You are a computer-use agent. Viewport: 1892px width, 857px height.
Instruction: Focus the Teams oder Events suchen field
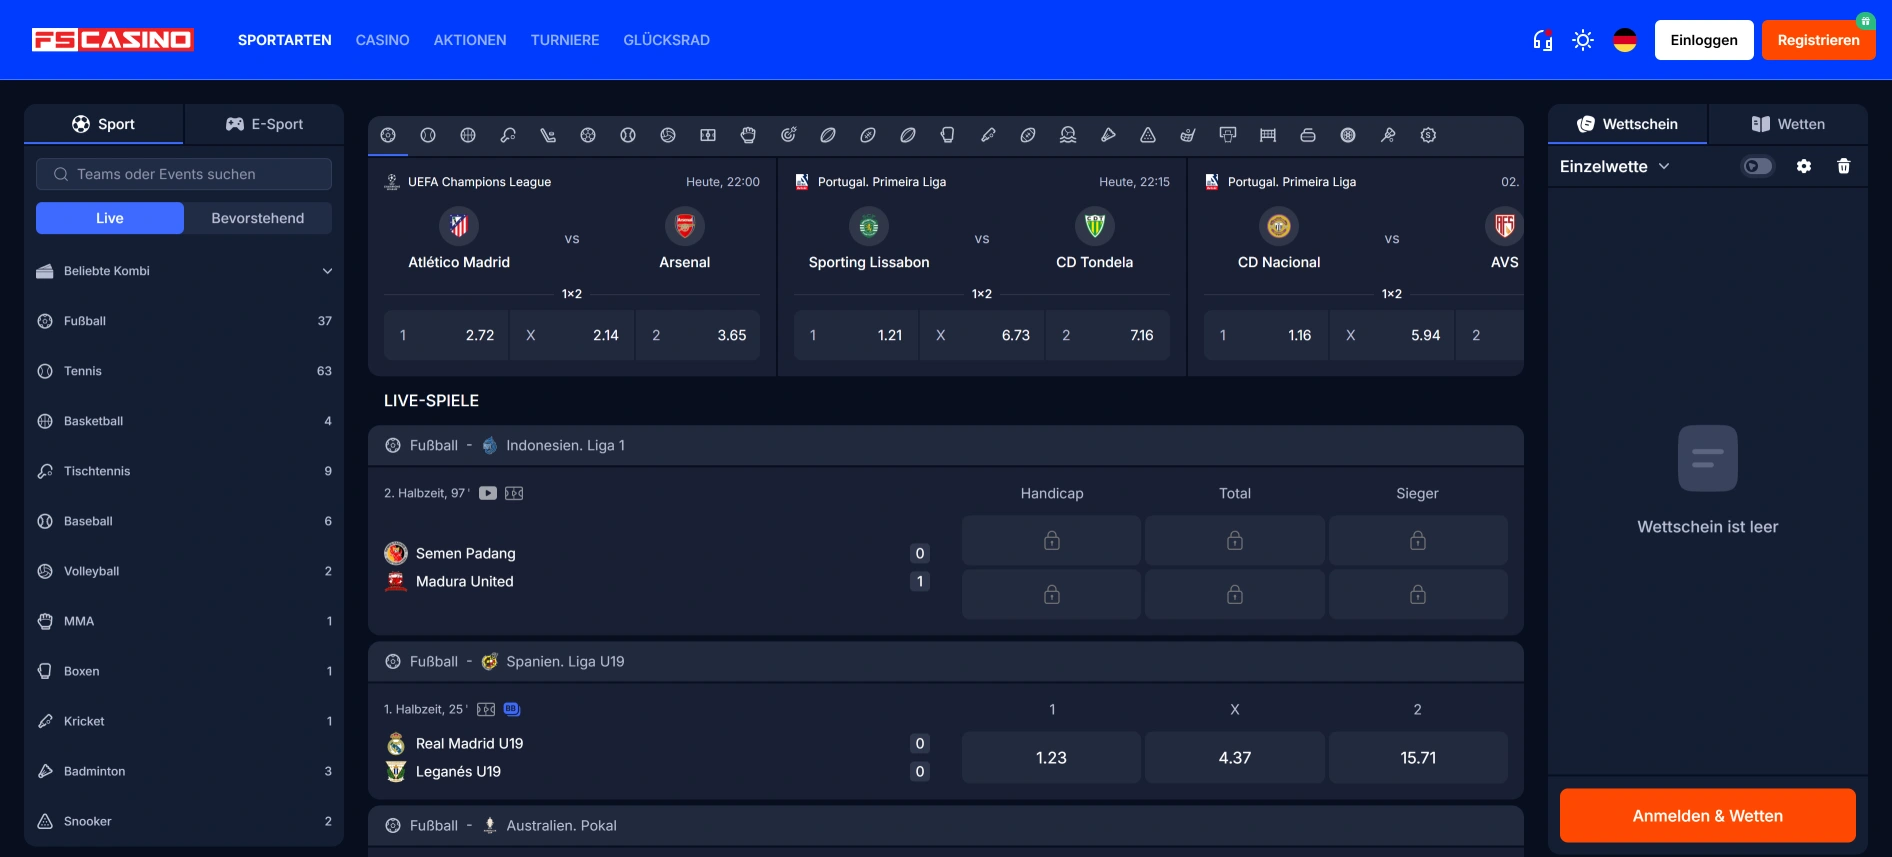point(184,174)
